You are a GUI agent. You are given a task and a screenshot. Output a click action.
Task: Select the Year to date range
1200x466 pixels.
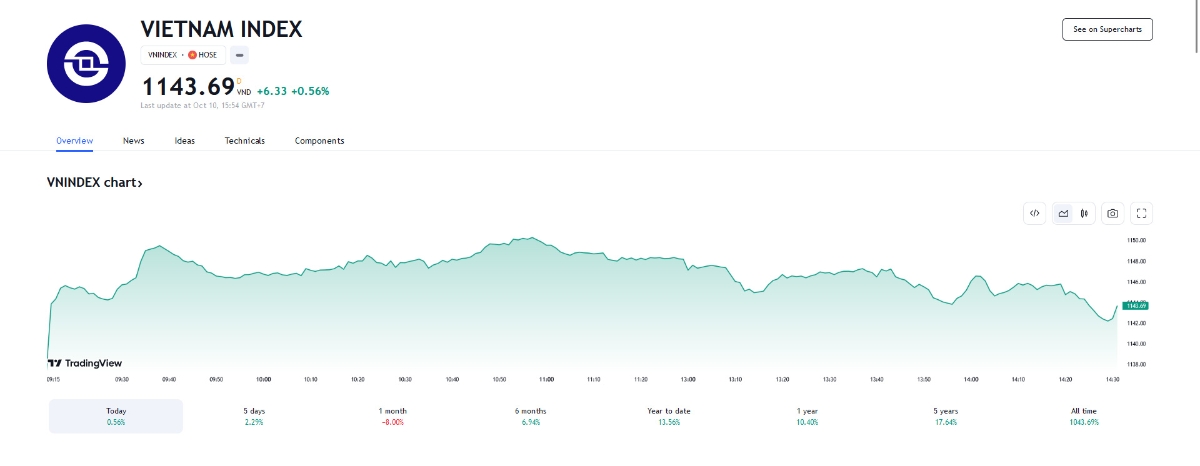coord(669,416)
